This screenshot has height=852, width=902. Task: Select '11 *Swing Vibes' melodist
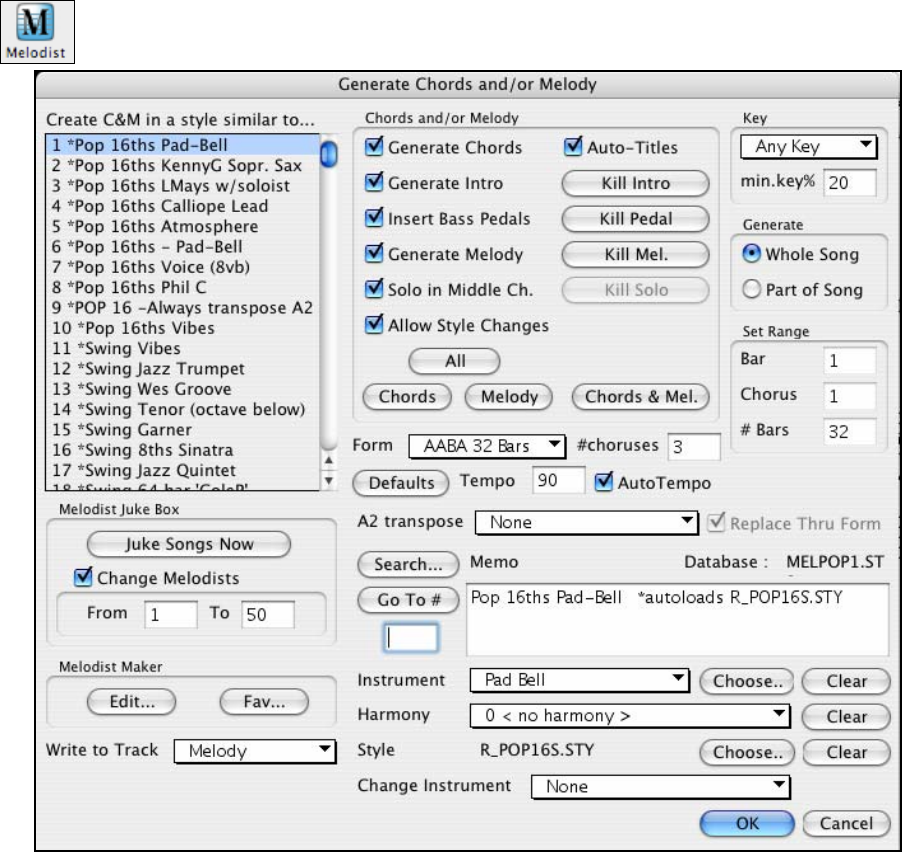(x=182, y=349)
